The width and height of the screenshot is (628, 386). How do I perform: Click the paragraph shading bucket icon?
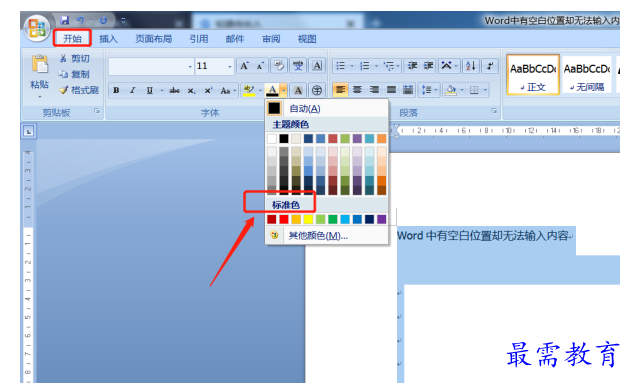[x=451, y=90]
